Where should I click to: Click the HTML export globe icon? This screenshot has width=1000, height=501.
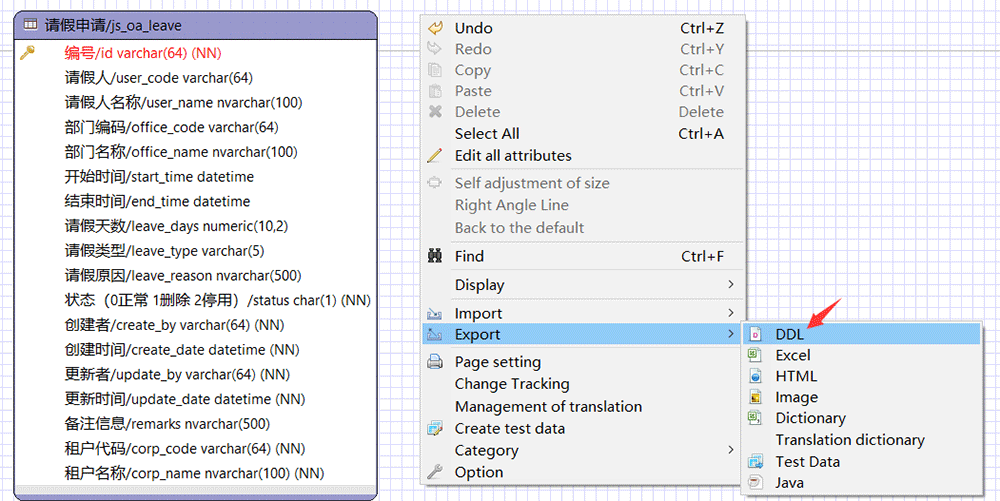tap(755, 376)
